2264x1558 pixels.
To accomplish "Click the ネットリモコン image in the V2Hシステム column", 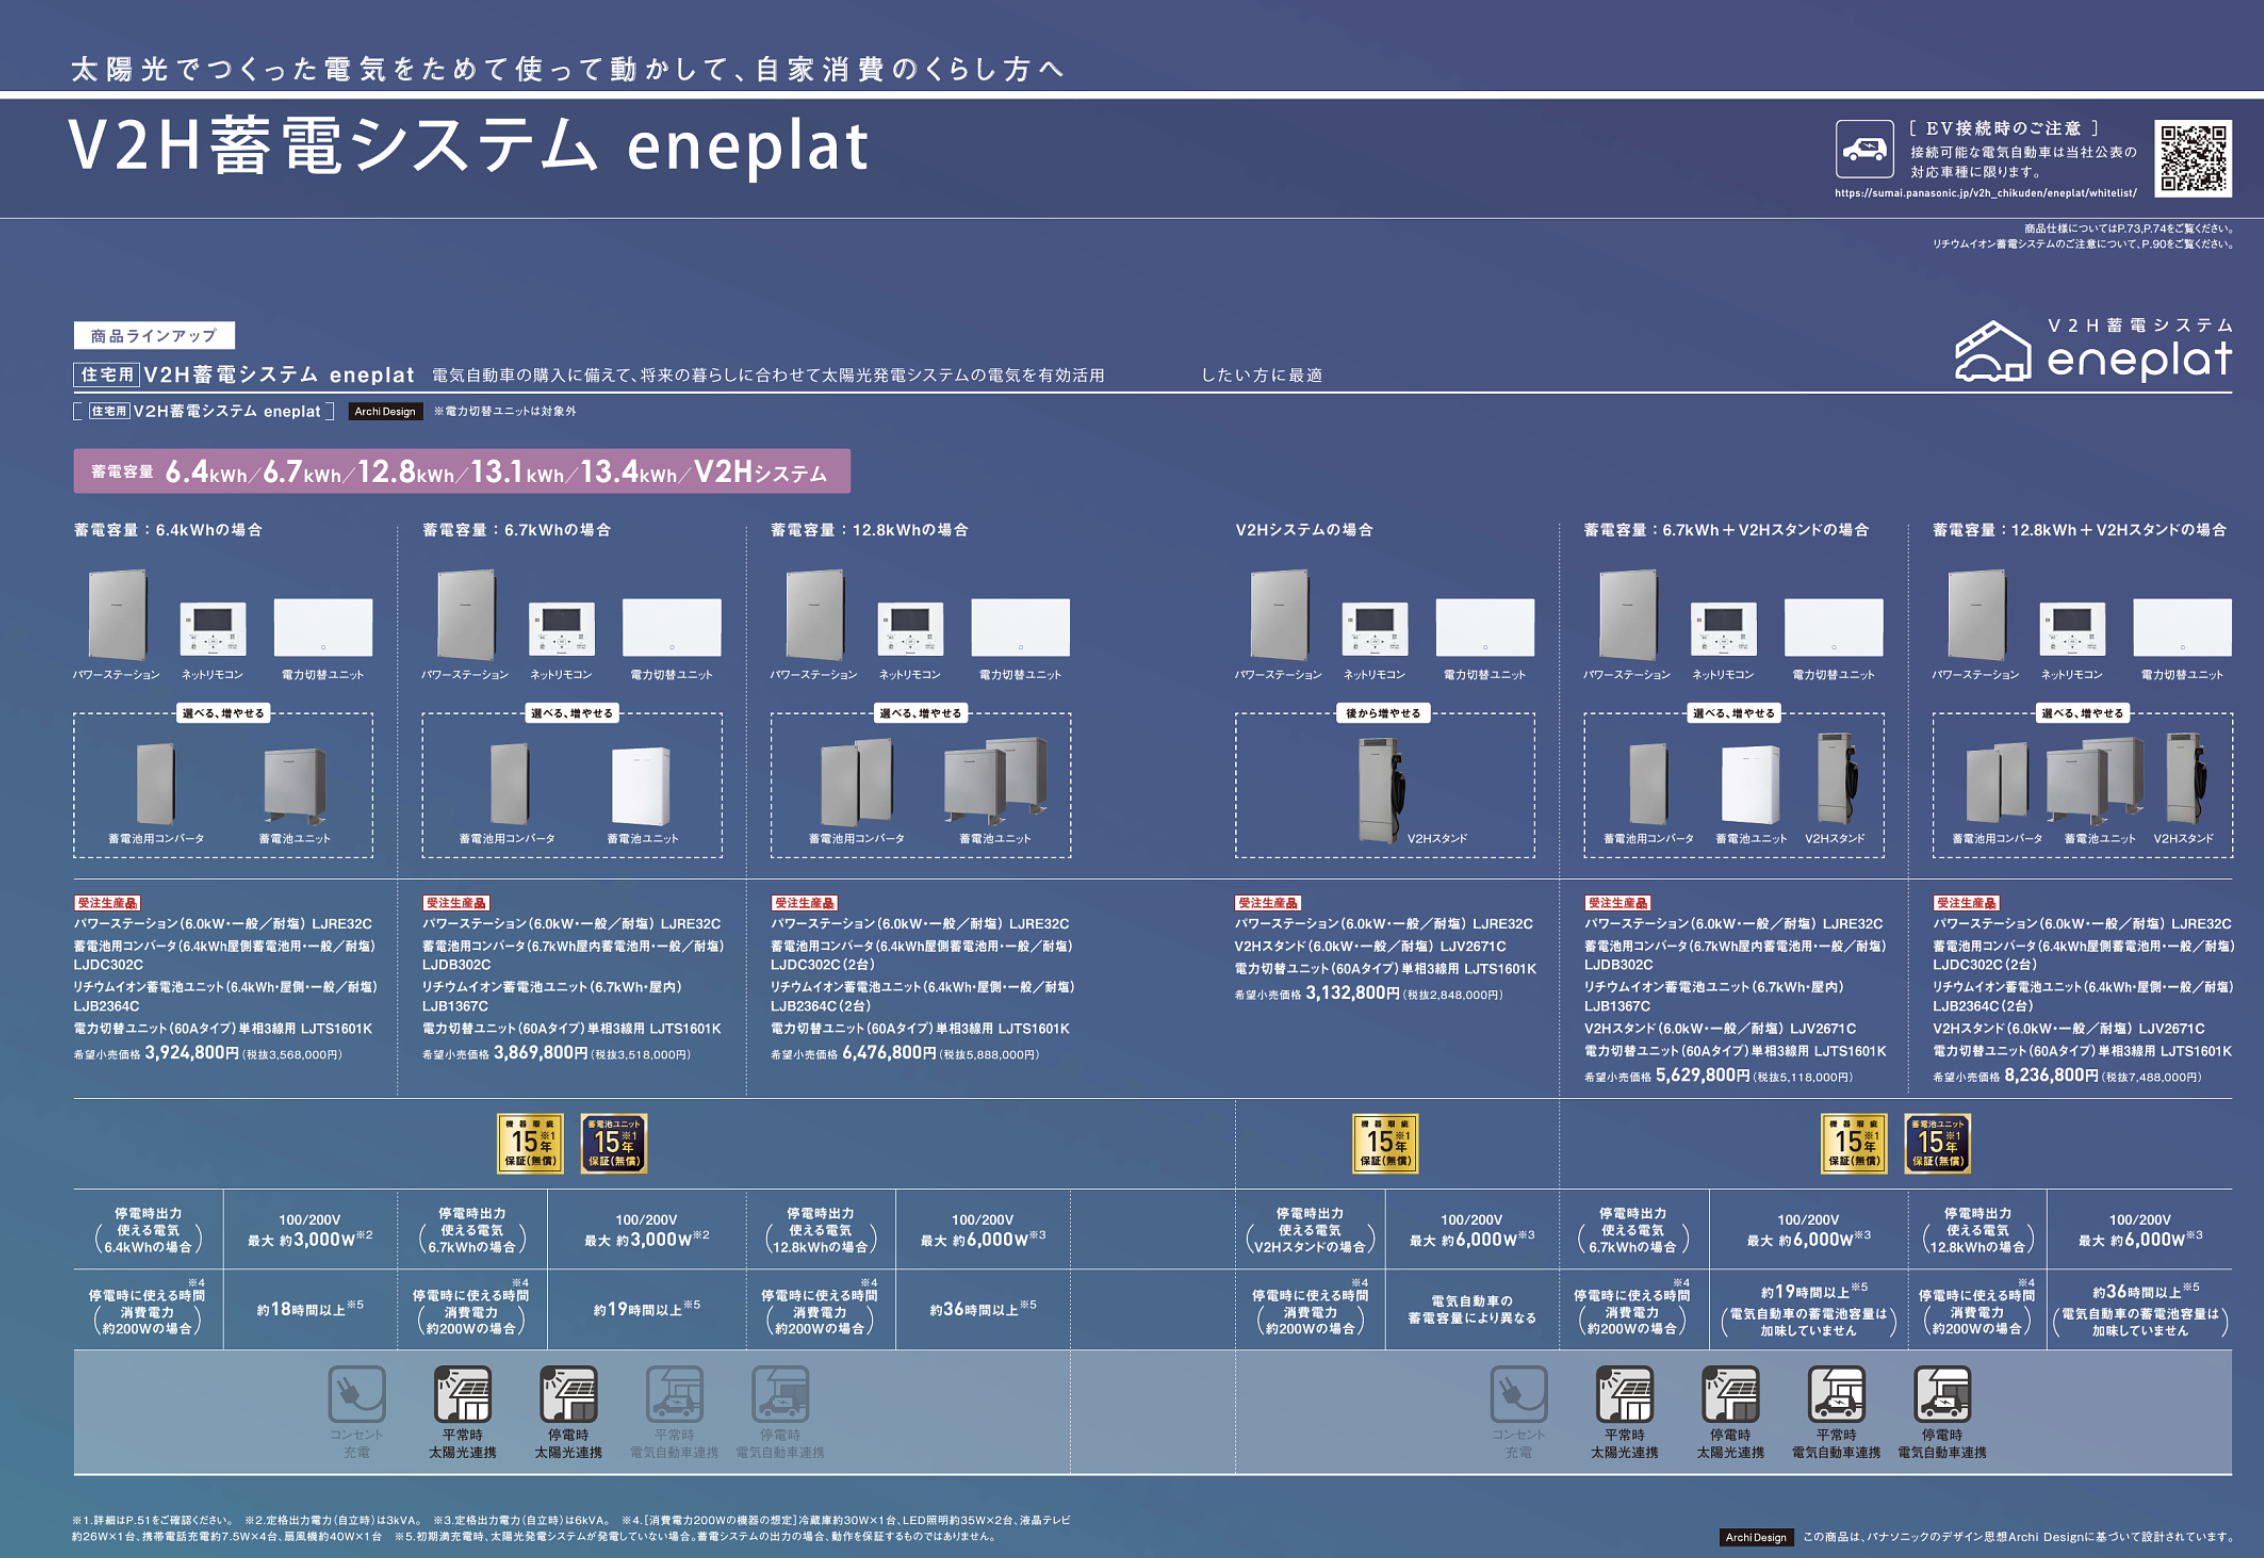I will tap(1375, 628).
